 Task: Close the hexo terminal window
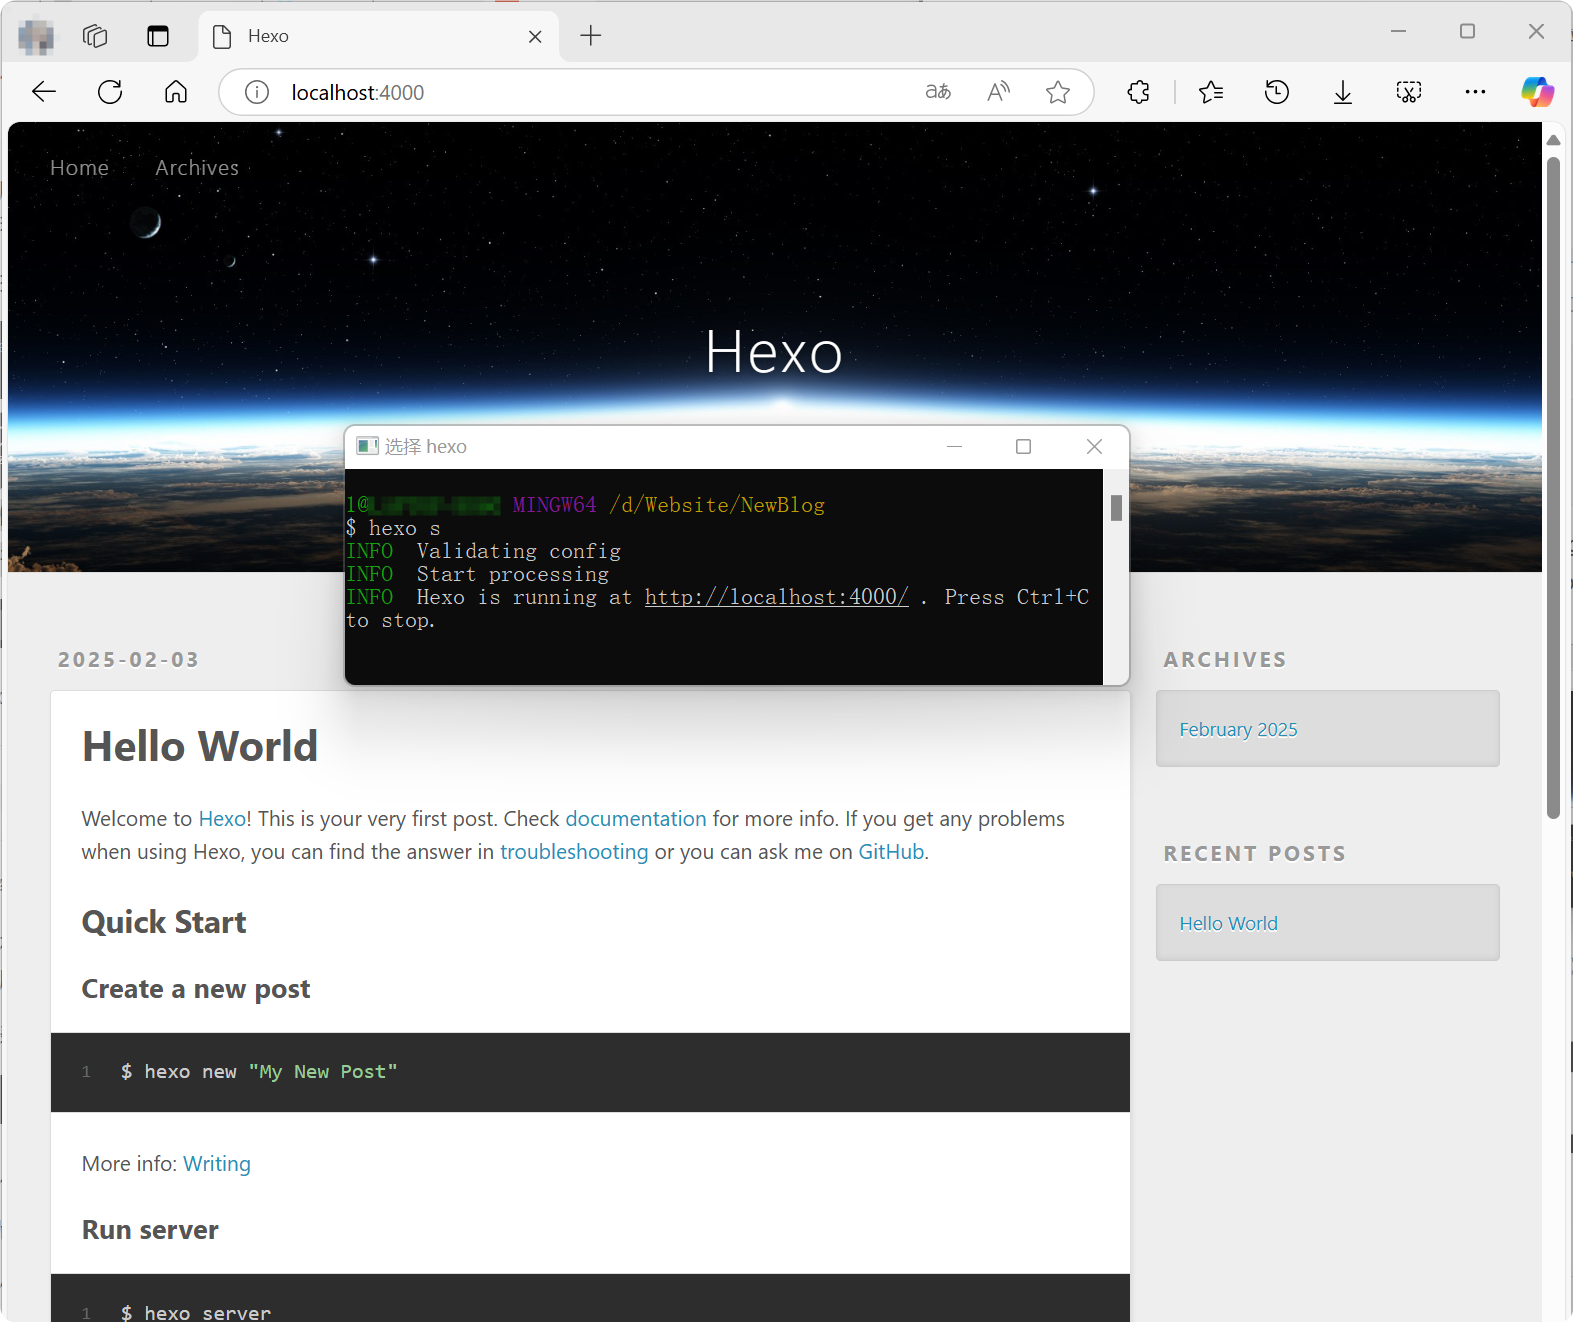(1094, 446)
